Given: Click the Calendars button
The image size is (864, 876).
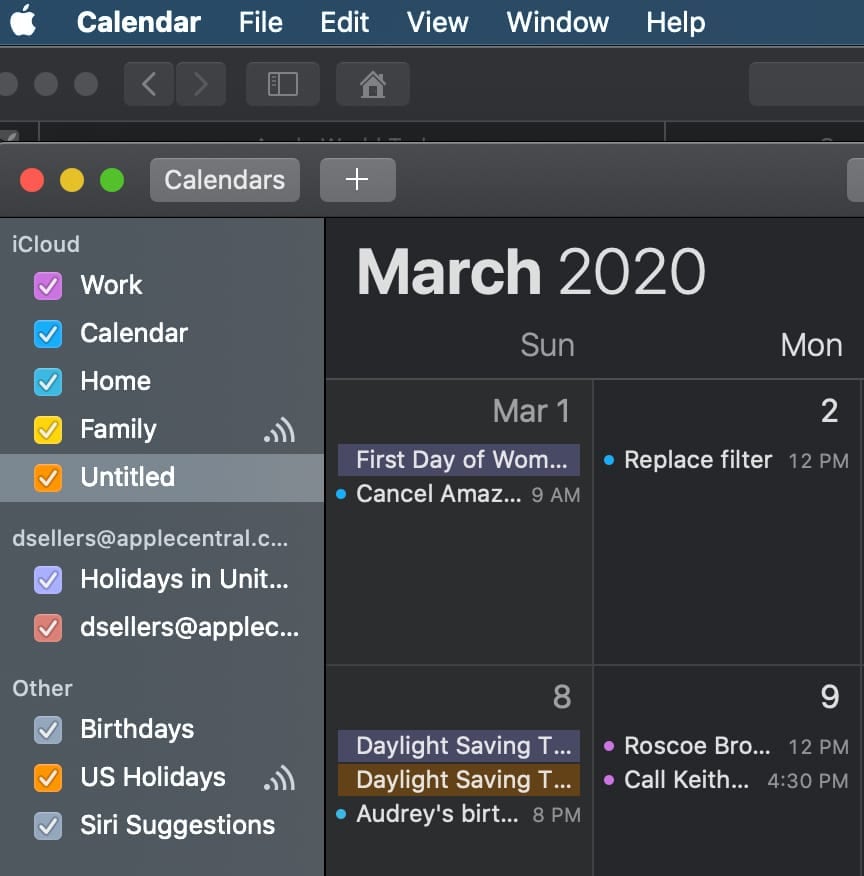Looking at the screenshot, I should (x=224, y=180).
